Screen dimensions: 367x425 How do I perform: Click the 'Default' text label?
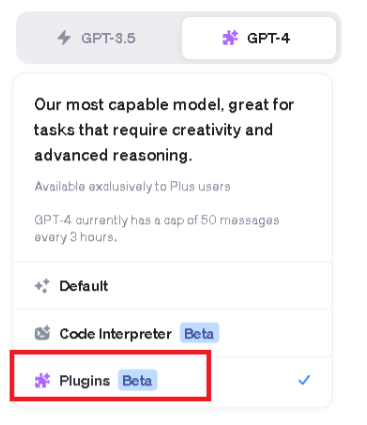point(84,286)
